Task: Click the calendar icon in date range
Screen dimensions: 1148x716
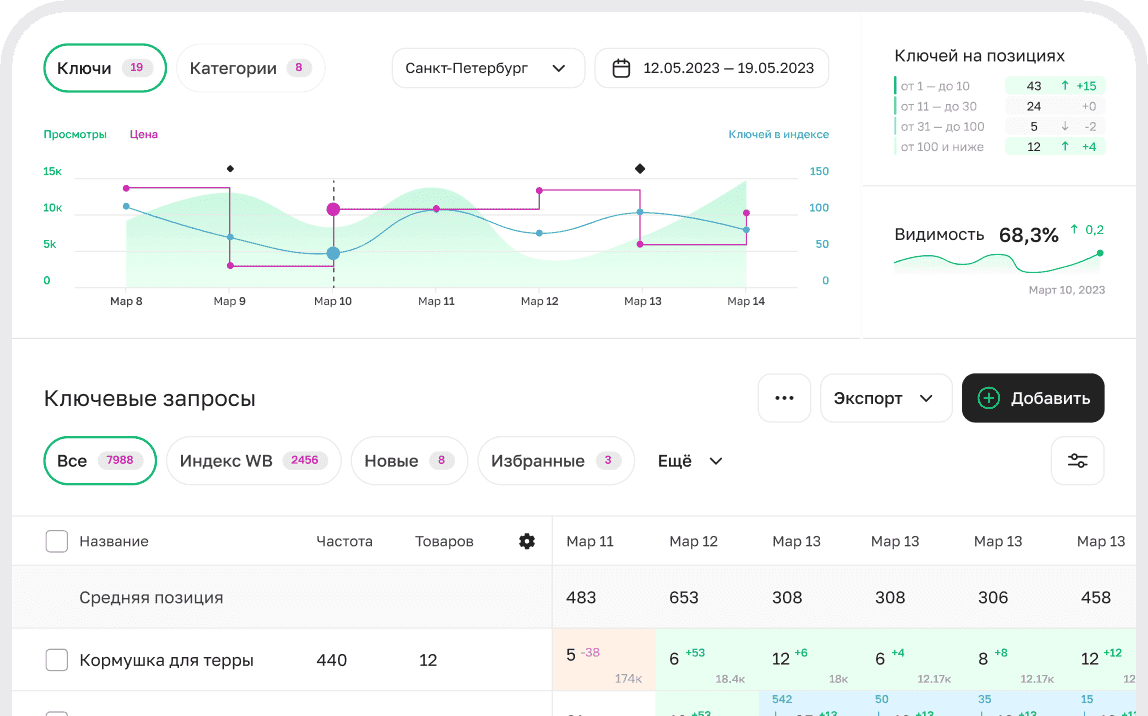Action: (x=621, y=69)
